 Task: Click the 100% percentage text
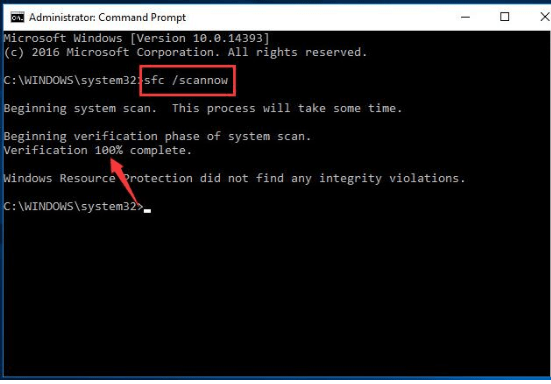(x=109, y=150)
